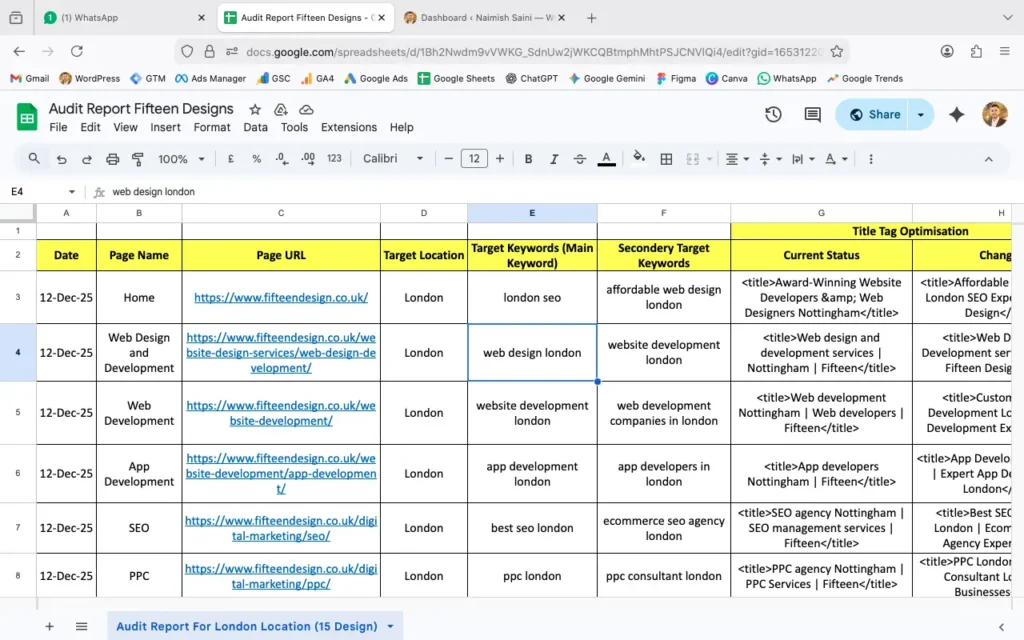The image size is (1024, 640).
Task: Decrease decimal places
Action: click(x=281, y=159)
